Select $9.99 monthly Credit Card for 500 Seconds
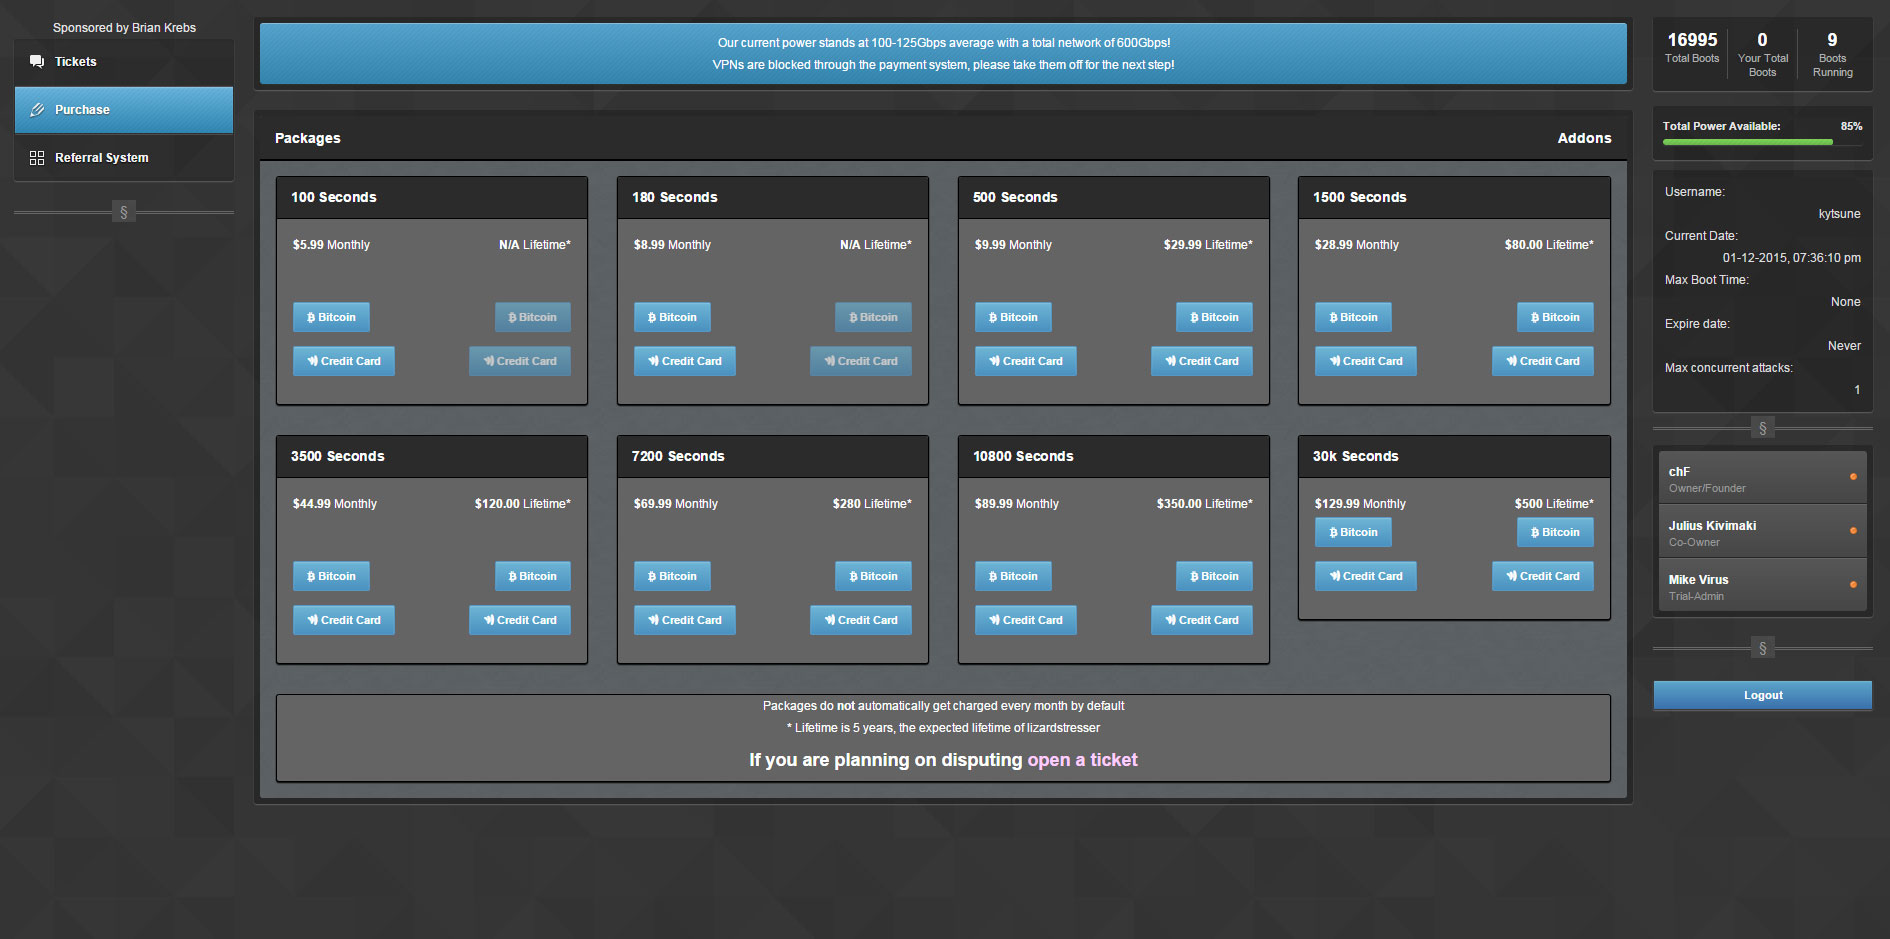The height and width of the screenshot is (939, 1890). 1026,361
